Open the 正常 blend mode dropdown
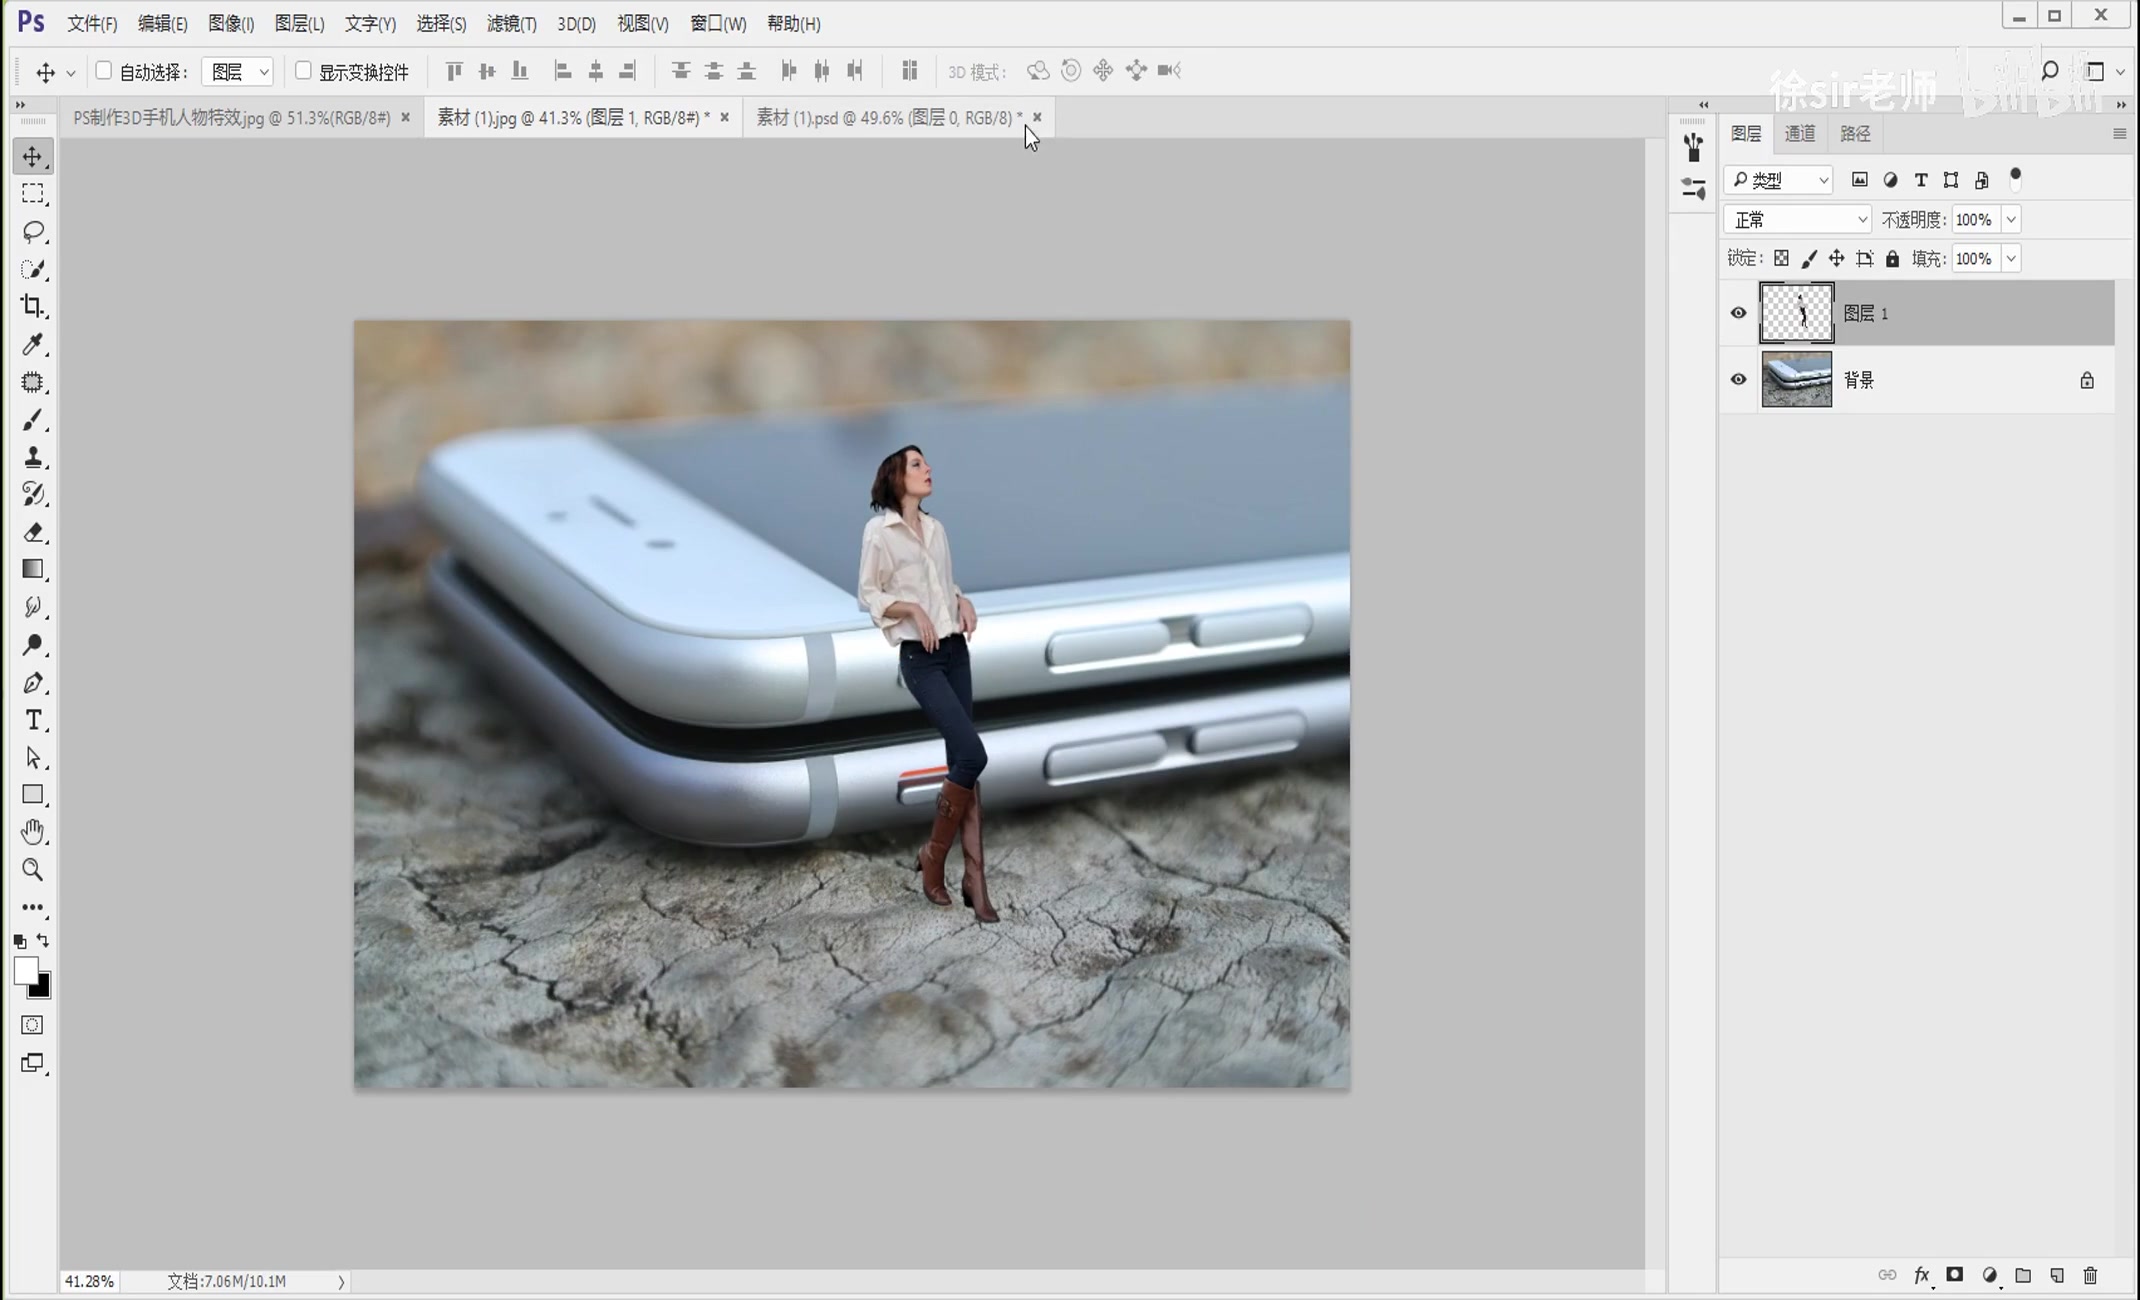The height and width of the screenshot is (1300, 2140). point(1797,220)
